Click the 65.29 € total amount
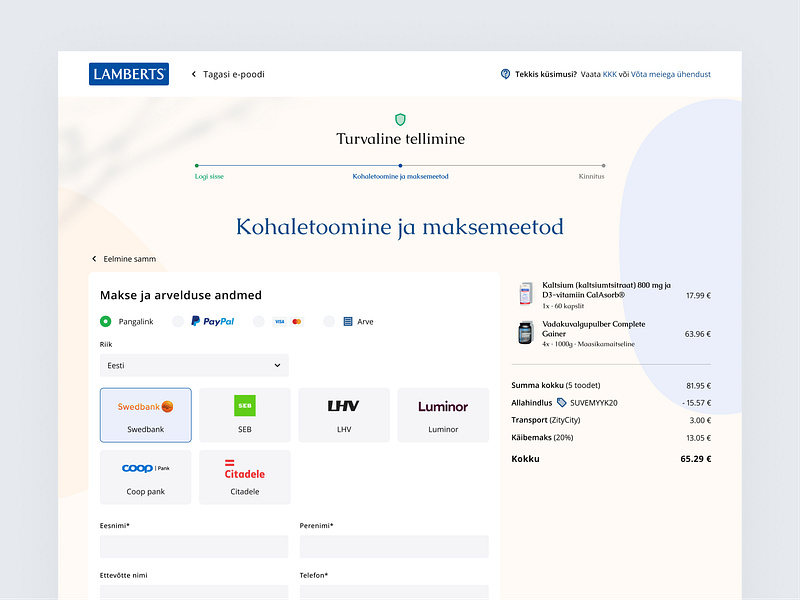The image size is (800, 600). pos(695,459)
